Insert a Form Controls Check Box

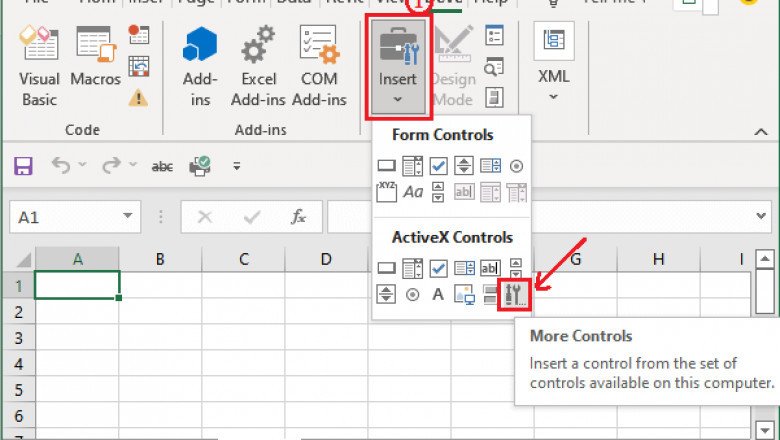tap(438, 166)
